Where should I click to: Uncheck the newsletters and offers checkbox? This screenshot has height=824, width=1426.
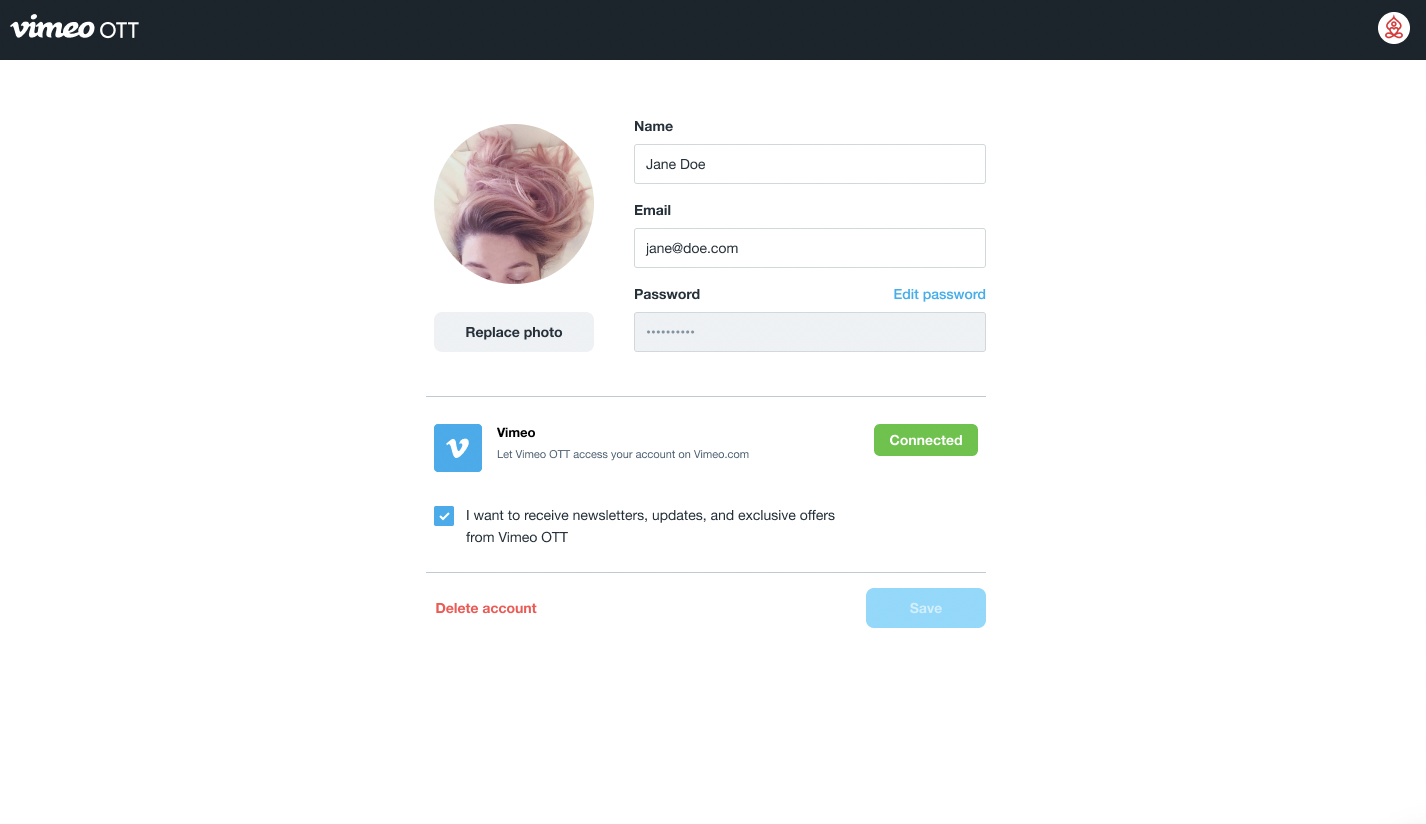(444, 516)
